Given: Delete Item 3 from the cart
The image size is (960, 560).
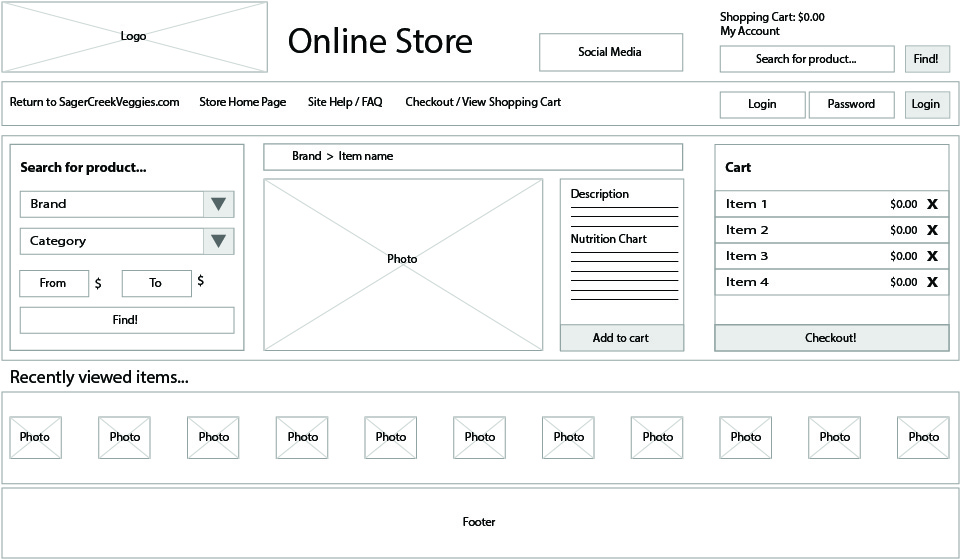Looking at the screenshot, I should [x=932, y=256].
